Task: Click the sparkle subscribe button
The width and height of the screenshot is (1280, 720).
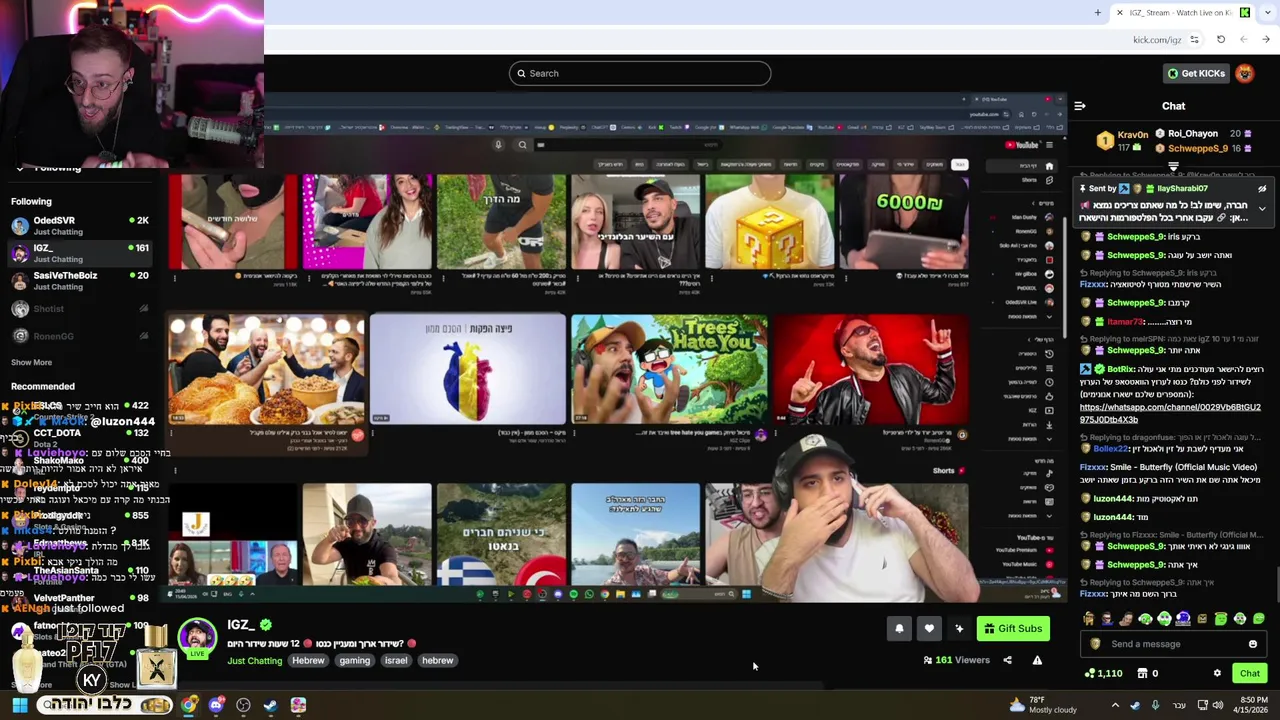Action: coord(959,628)
